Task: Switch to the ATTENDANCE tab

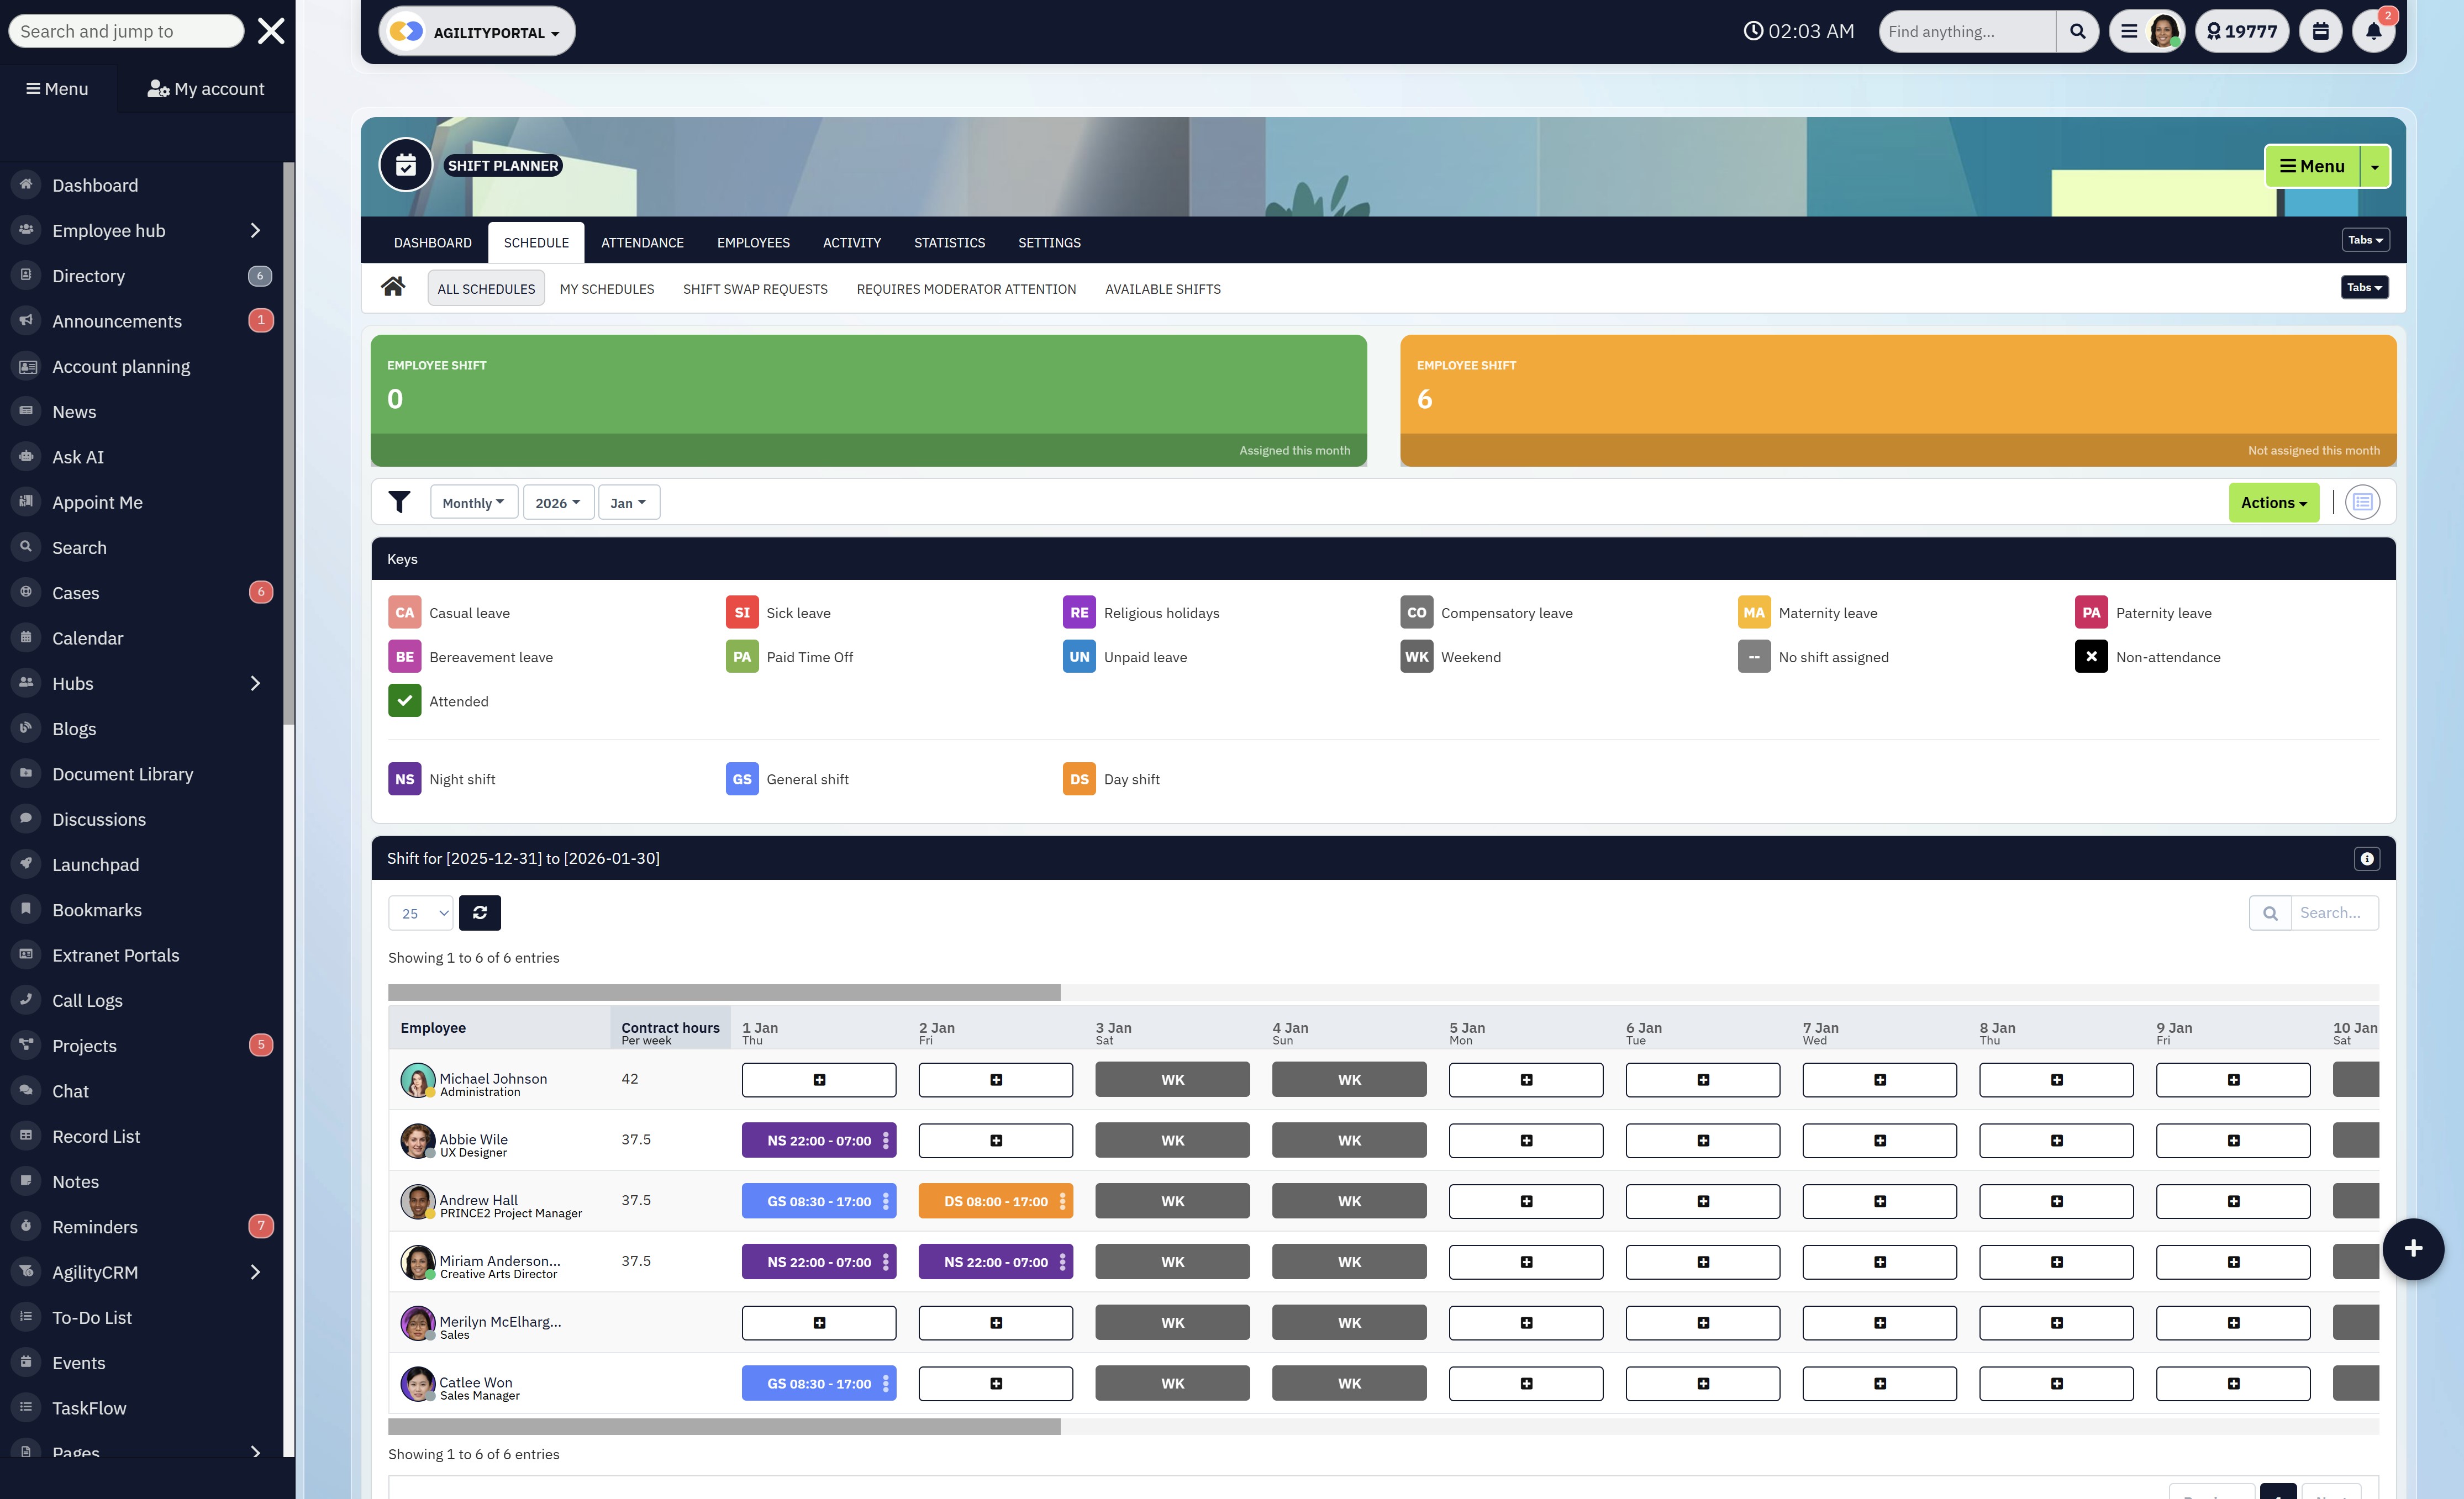Action: pos(642,242)
